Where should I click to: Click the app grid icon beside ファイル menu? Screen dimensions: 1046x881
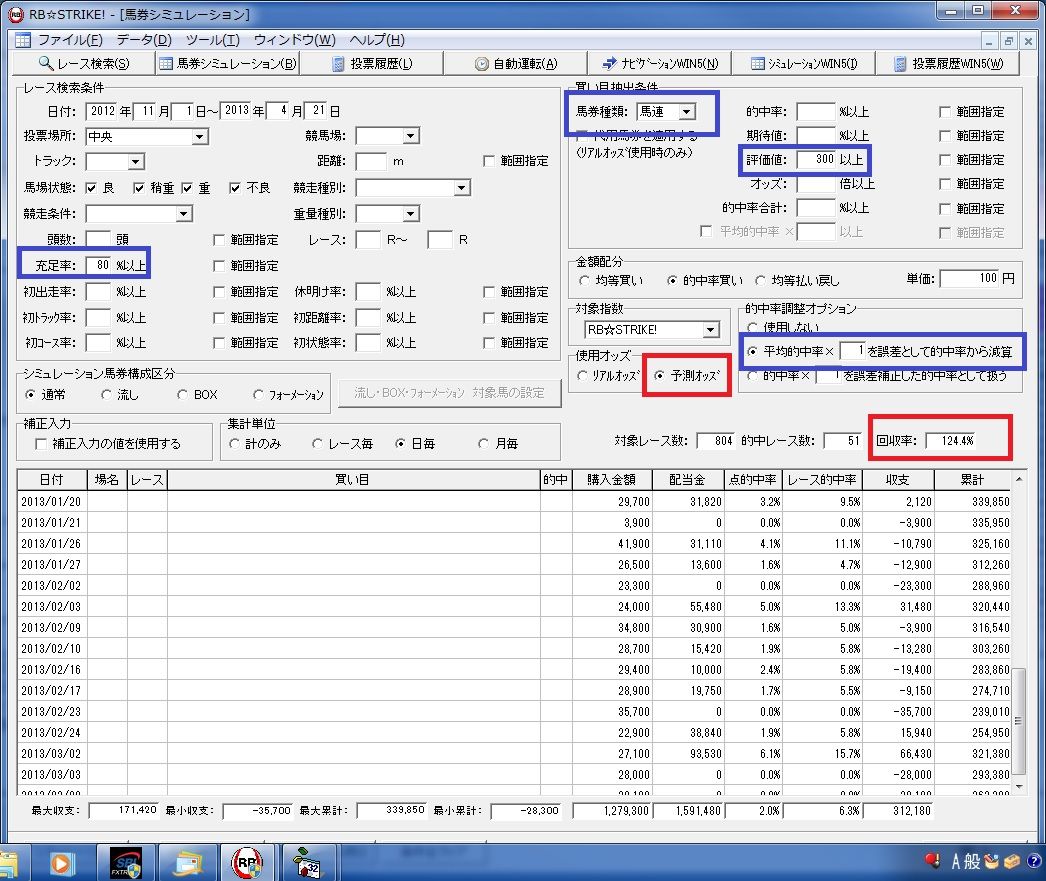(23, 40)
